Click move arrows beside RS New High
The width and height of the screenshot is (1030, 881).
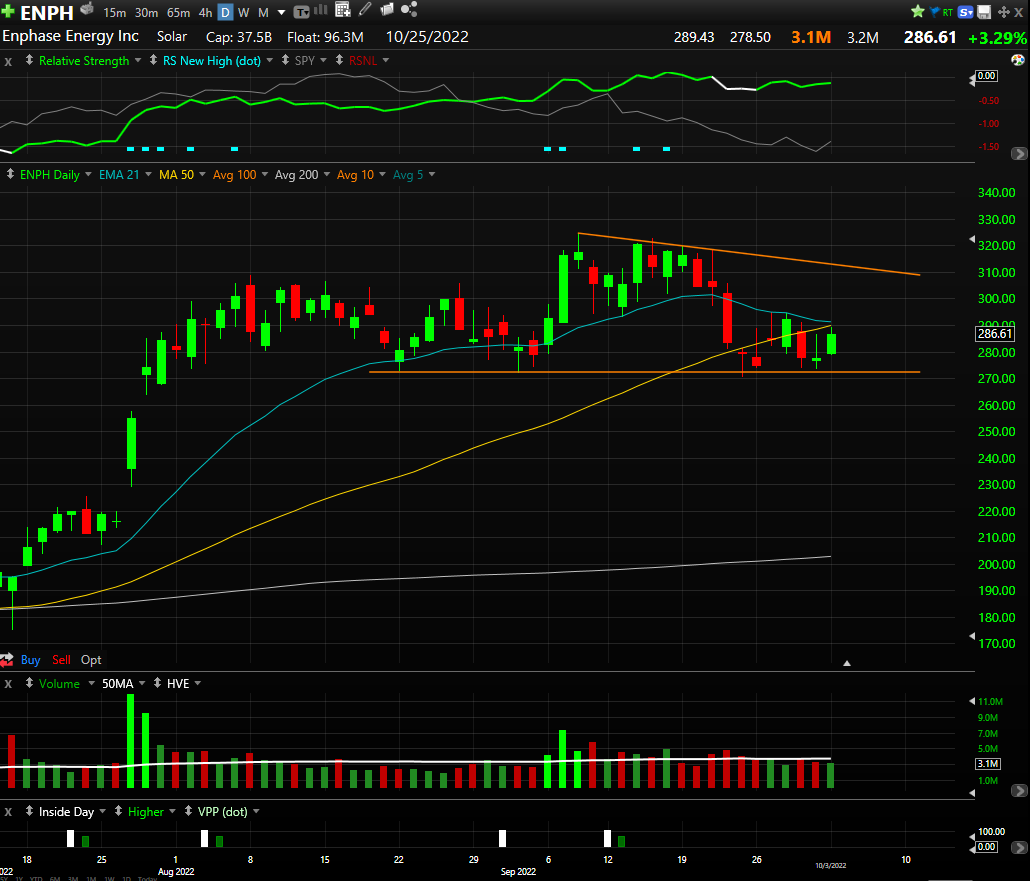pyautogui.click(x=153, y=60)
